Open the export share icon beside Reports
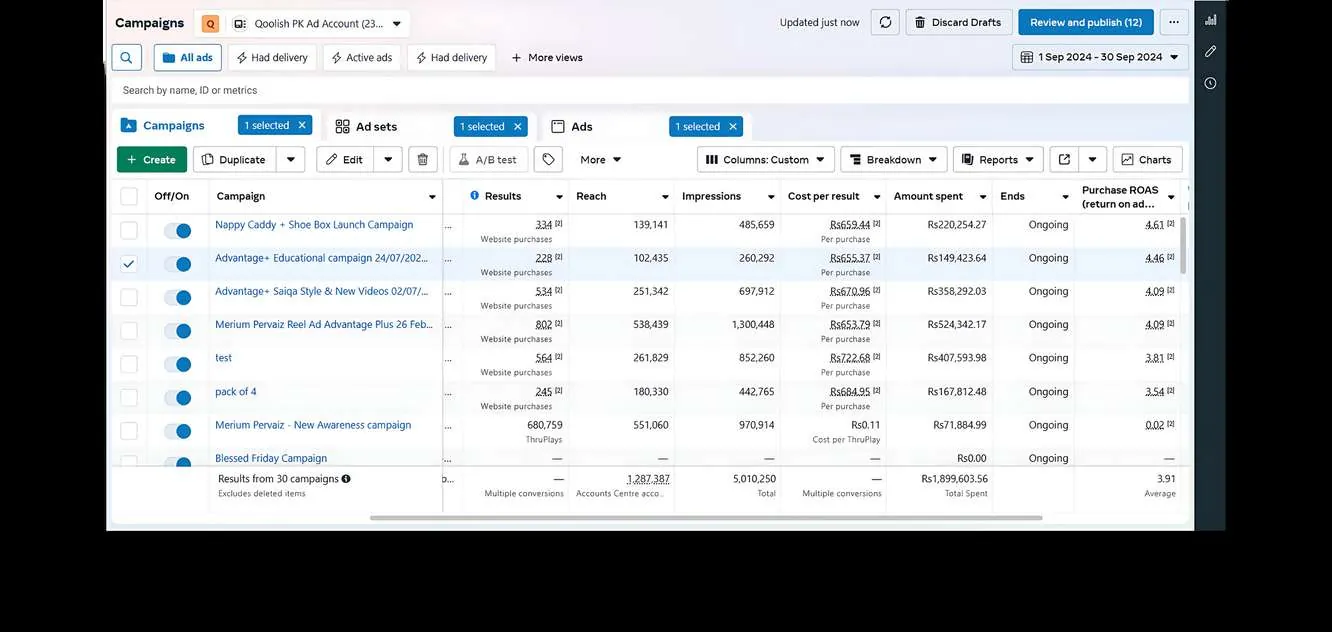The height and width of the screenshot is (632, 1332). 1064,159
